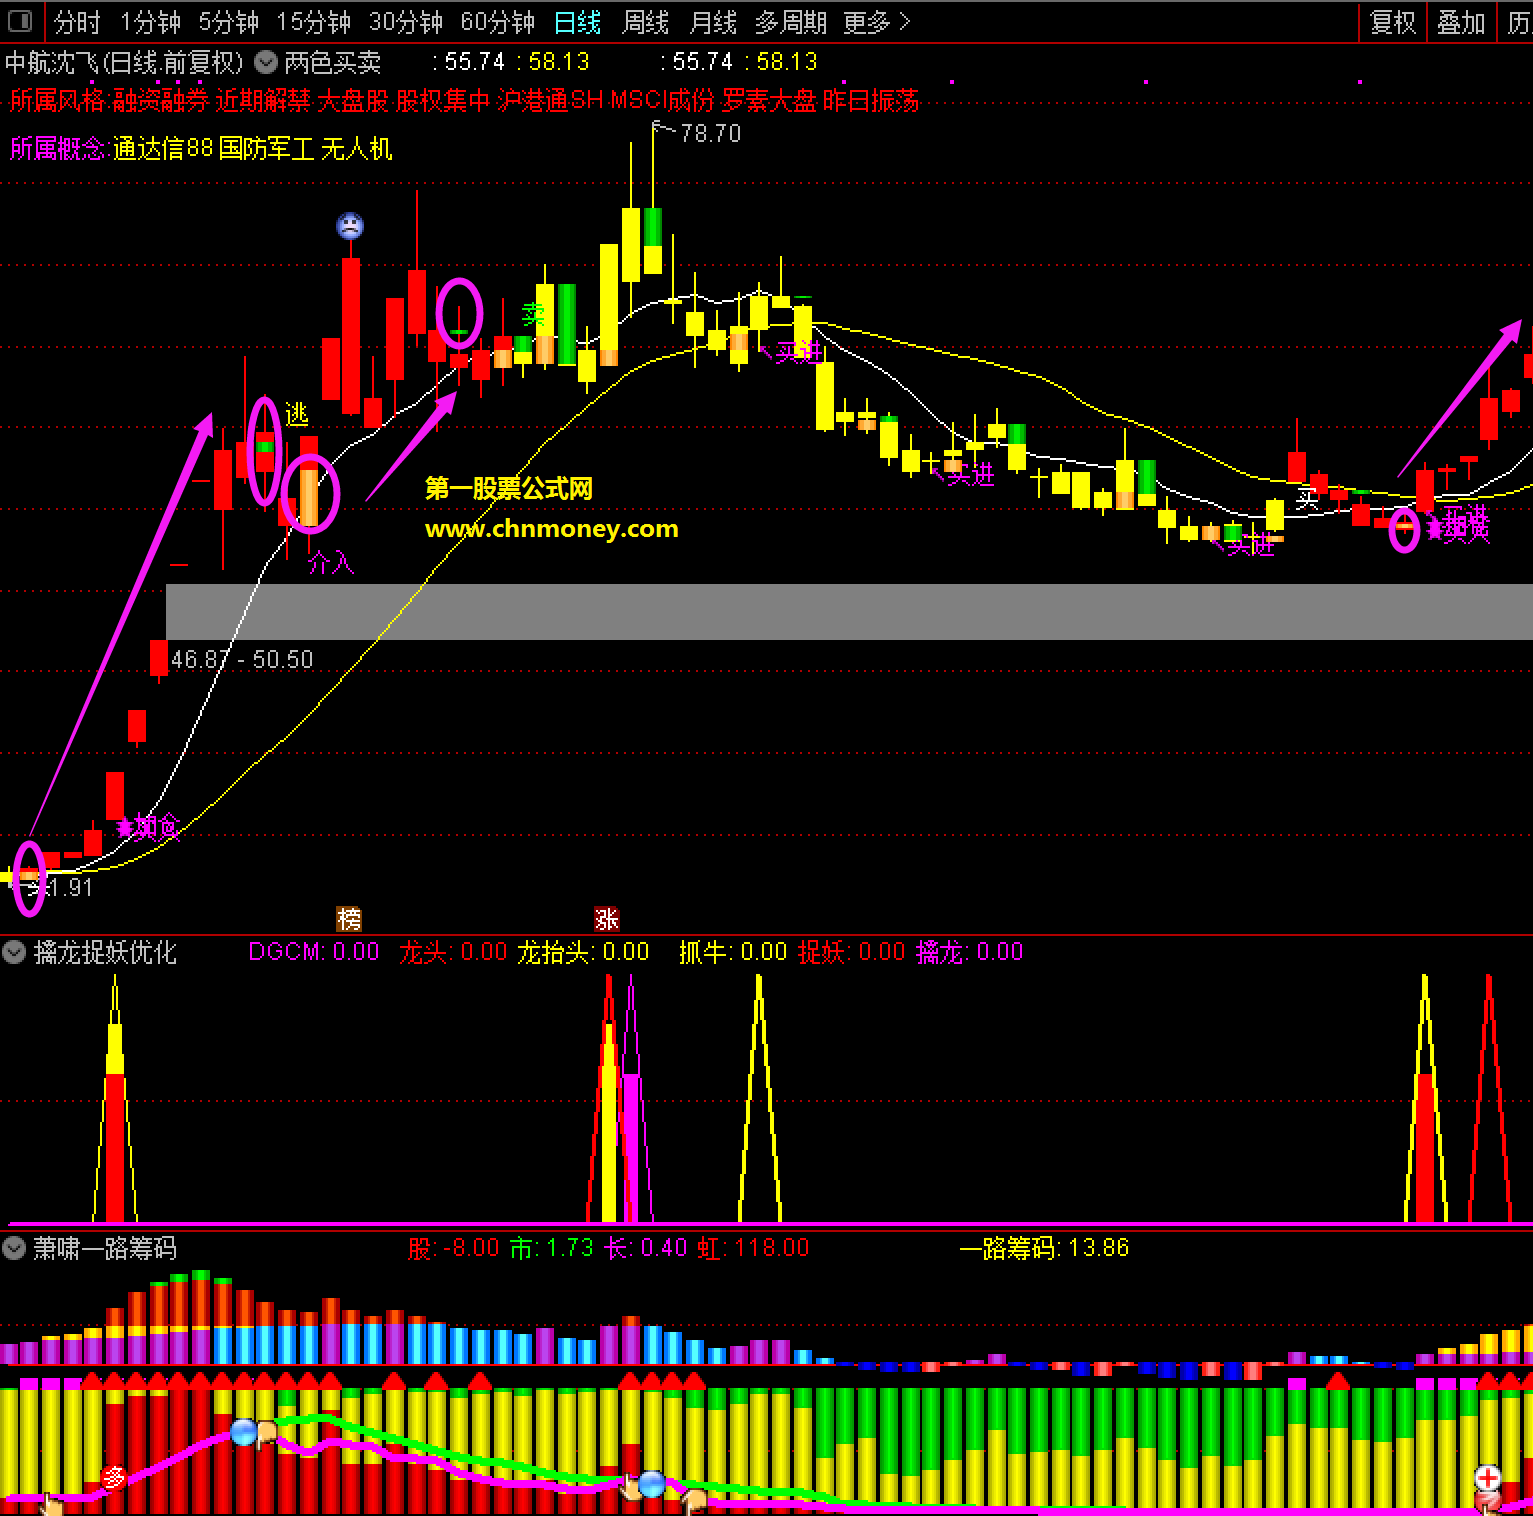The height and width of the screenshot is (1516, 1533).
Task: Select the 日线 daily chart tab
Action: (577, 22)
